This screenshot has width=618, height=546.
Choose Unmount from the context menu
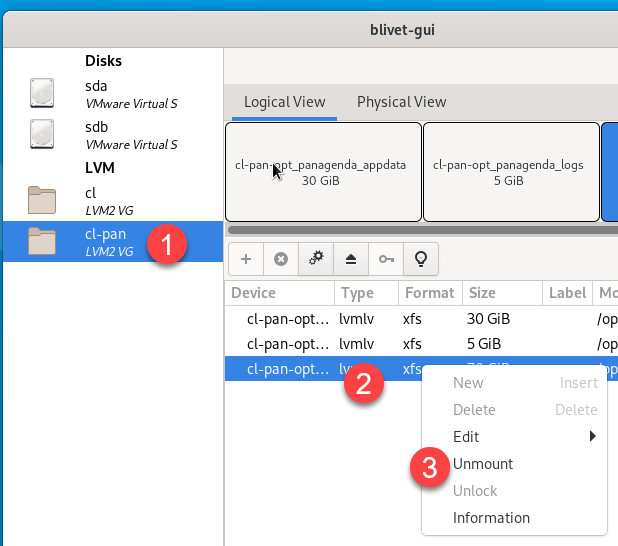coord(483,464)
